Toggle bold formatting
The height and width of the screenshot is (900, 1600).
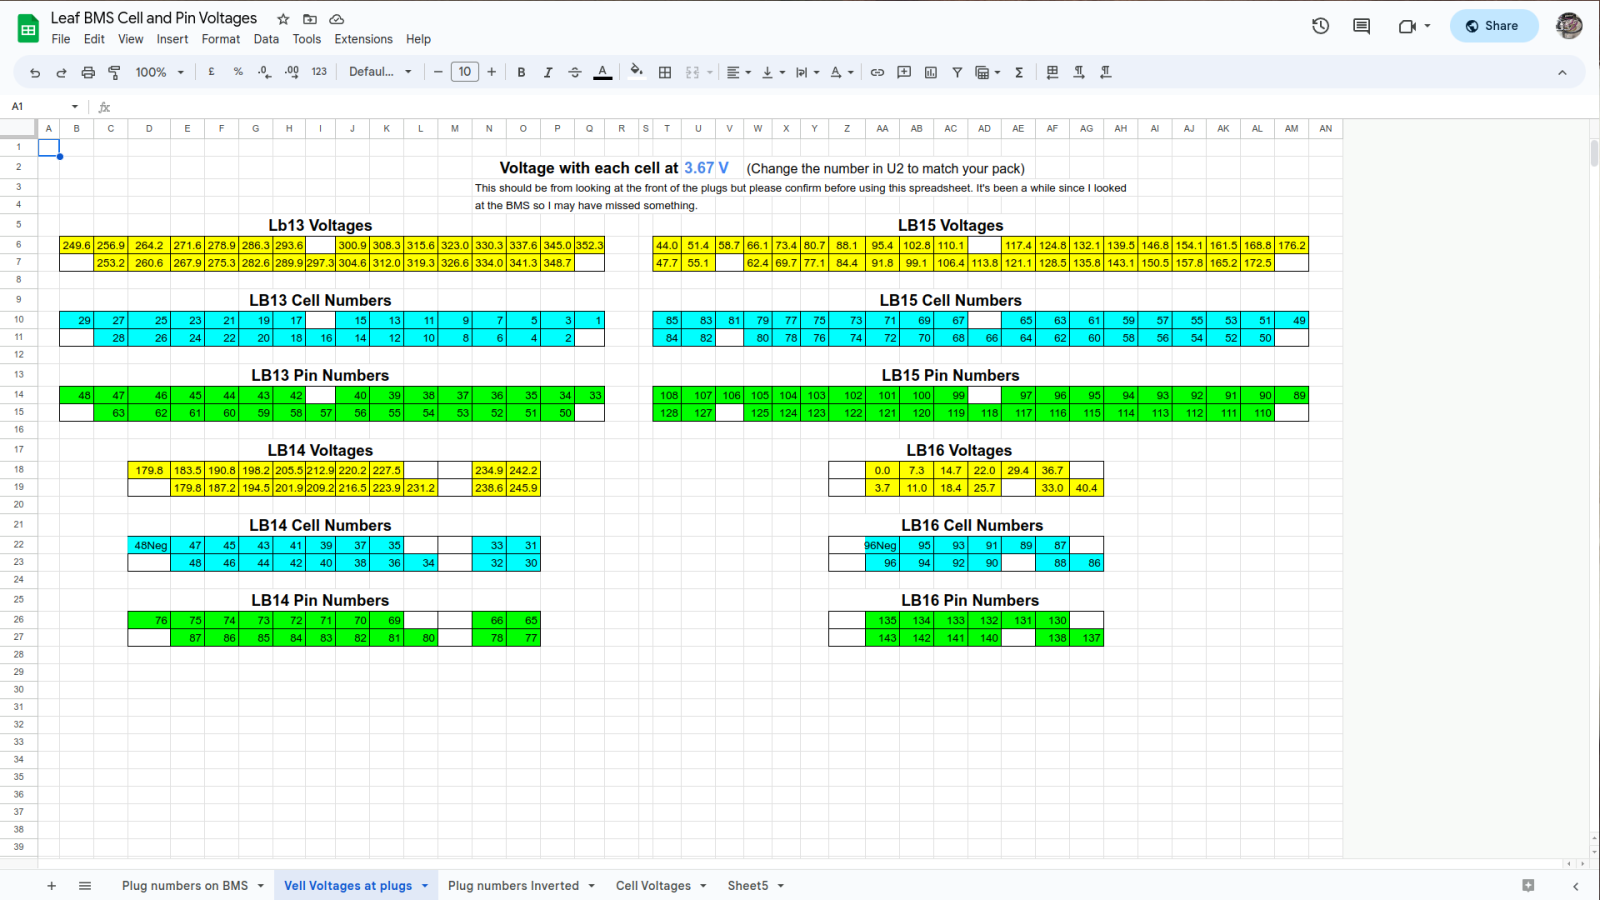(x=521, y=72)
